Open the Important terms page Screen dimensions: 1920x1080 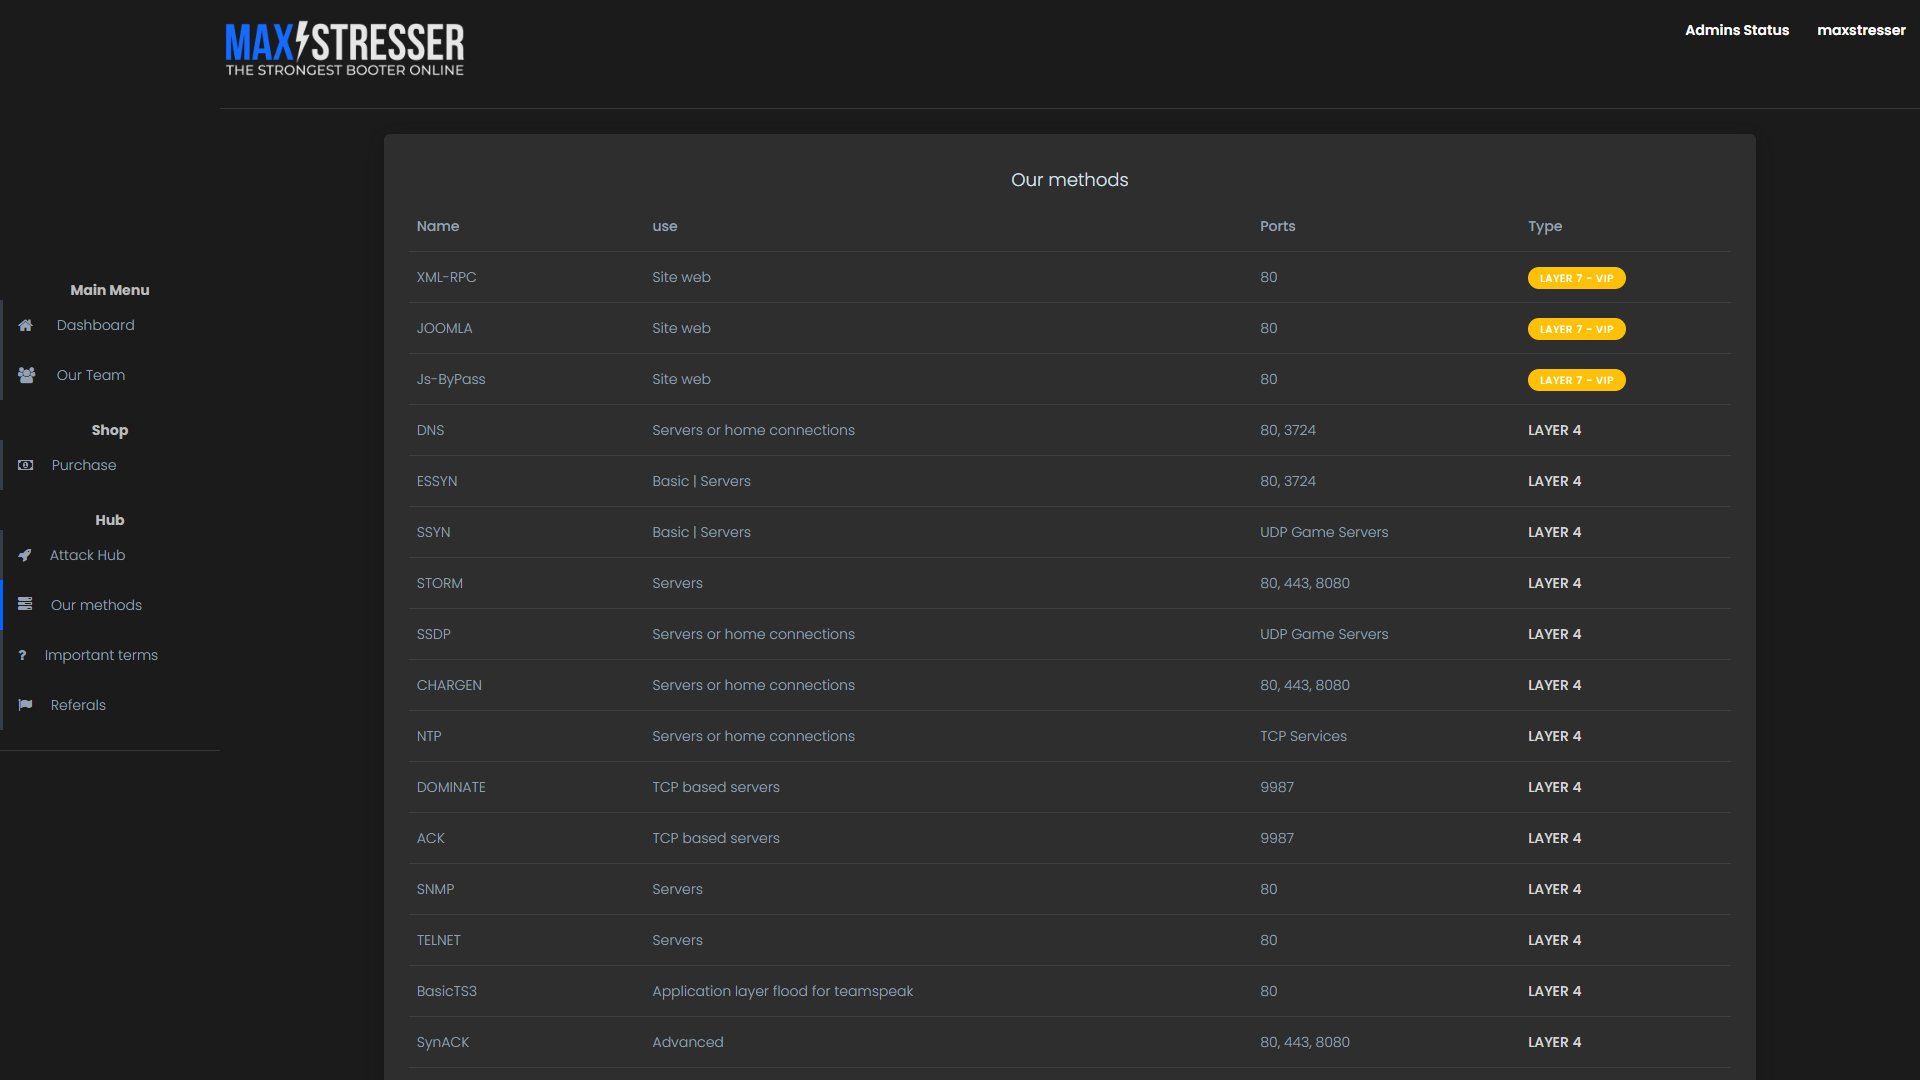(x=101, y=655)
